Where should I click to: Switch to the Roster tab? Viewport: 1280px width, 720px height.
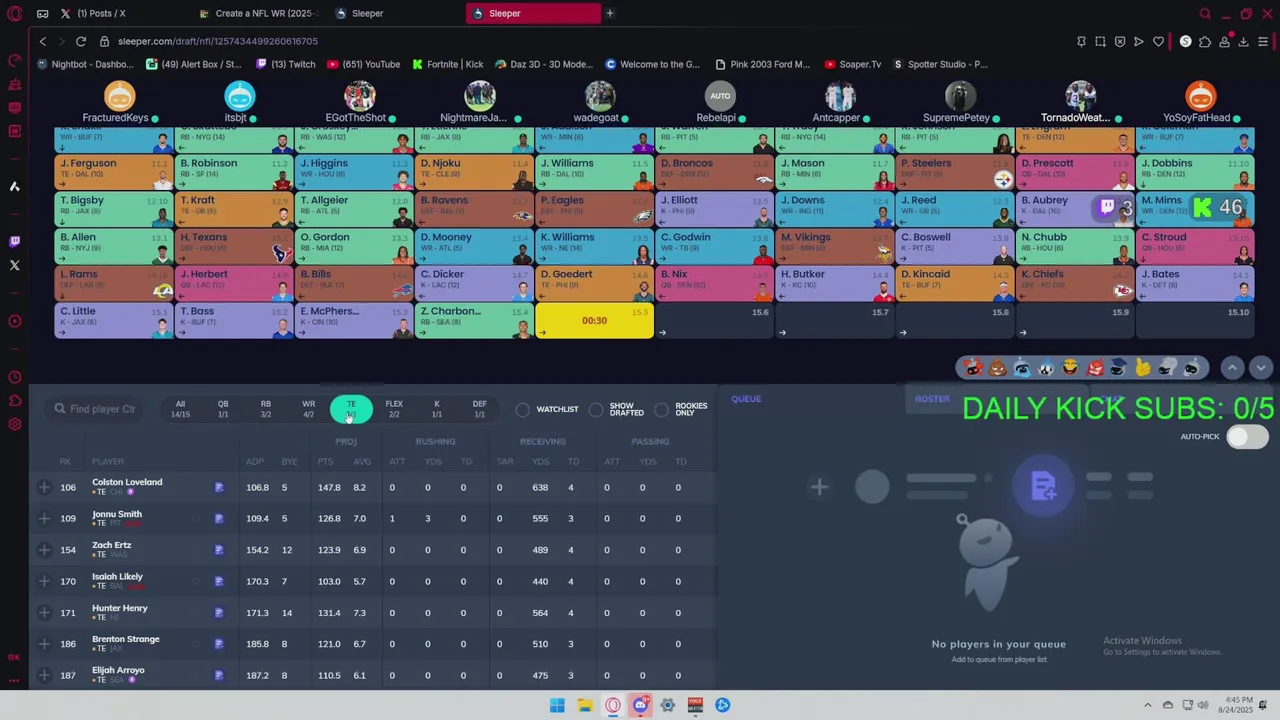click(x=932, y=399)
